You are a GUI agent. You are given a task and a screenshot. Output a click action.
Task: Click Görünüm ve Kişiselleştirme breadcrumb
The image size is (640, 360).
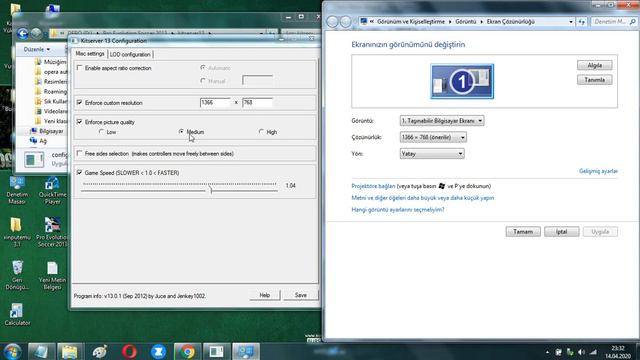(411, 22)
